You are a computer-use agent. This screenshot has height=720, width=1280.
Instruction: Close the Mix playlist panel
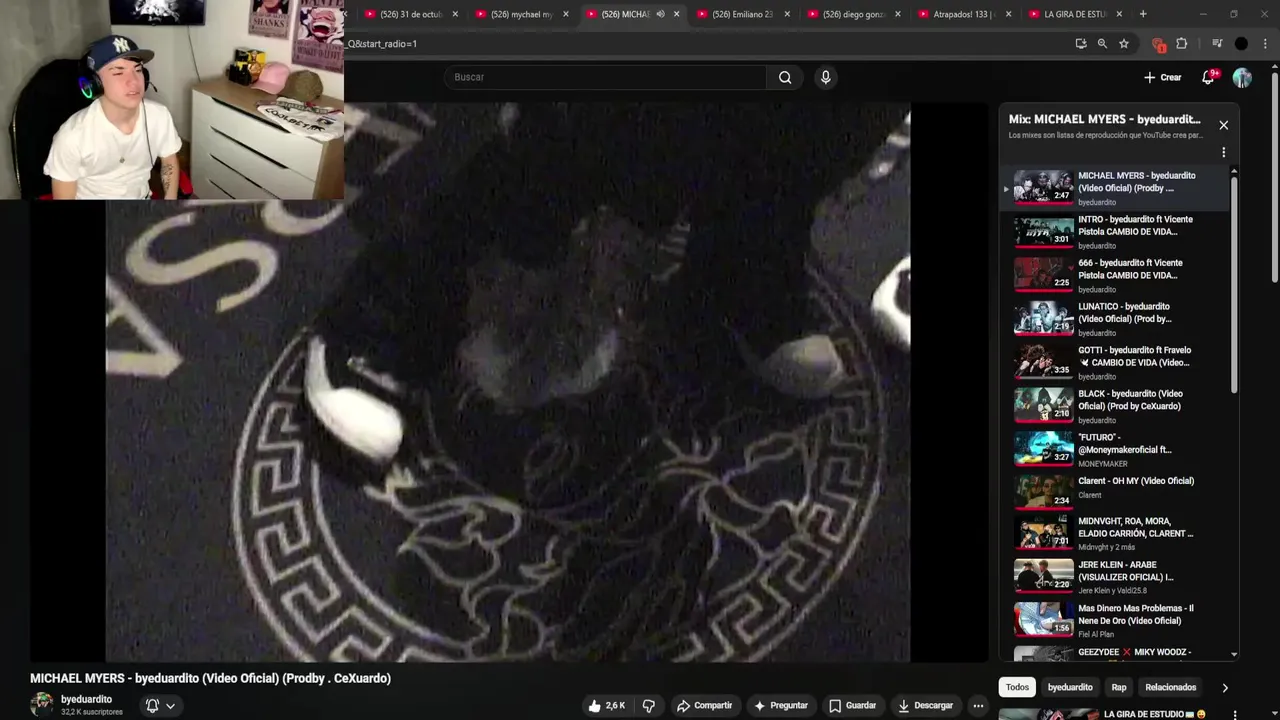coord(1223,125)
